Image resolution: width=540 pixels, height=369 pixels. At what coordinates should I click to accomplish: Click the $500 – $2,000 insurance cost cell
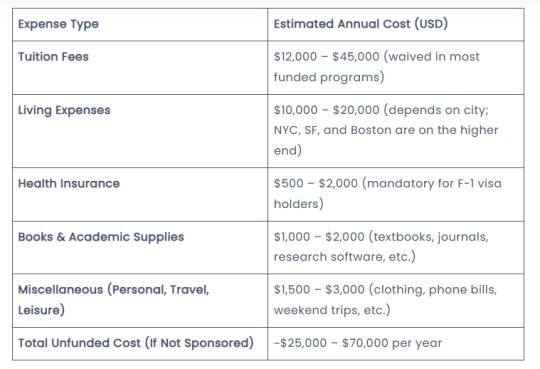pos(396,194)
